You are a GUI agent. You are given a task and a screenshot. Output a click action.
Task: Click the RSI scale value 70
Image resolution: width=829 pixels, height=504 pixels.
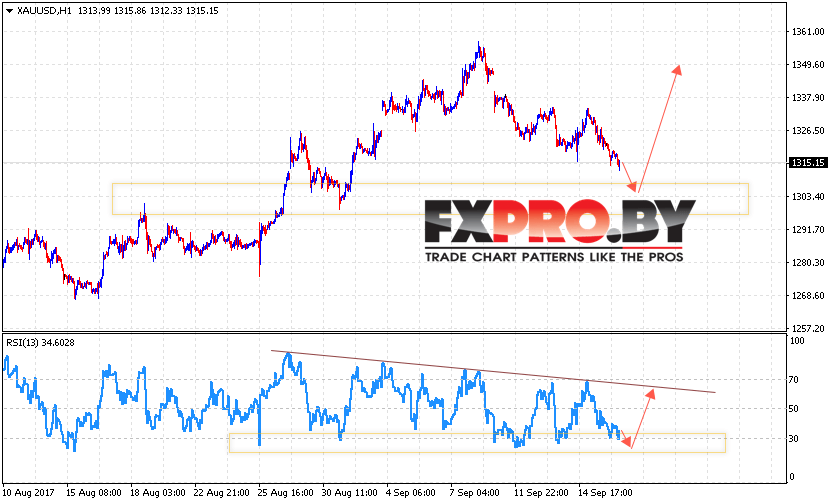(x=794, y=379)
